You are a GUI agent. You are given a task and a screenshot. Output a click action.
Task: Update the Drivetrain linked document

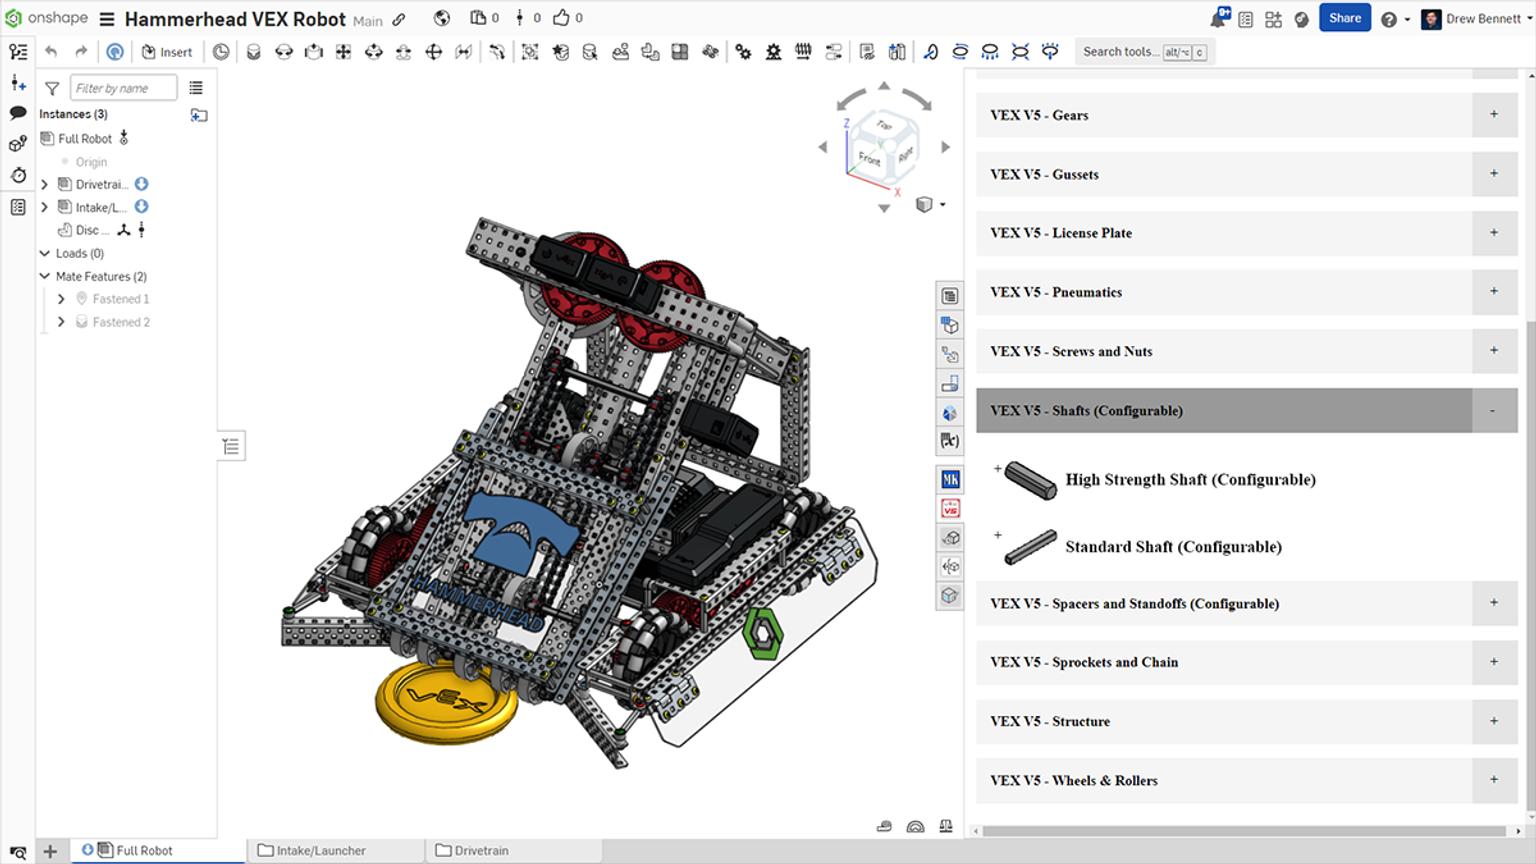(x=139, y=184)
